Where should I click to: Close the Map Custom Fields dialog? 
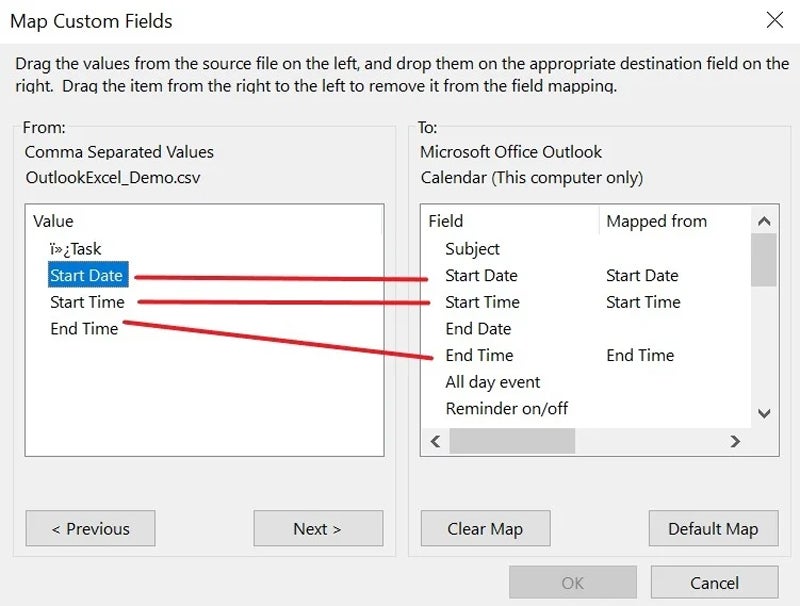click(774, 20)
